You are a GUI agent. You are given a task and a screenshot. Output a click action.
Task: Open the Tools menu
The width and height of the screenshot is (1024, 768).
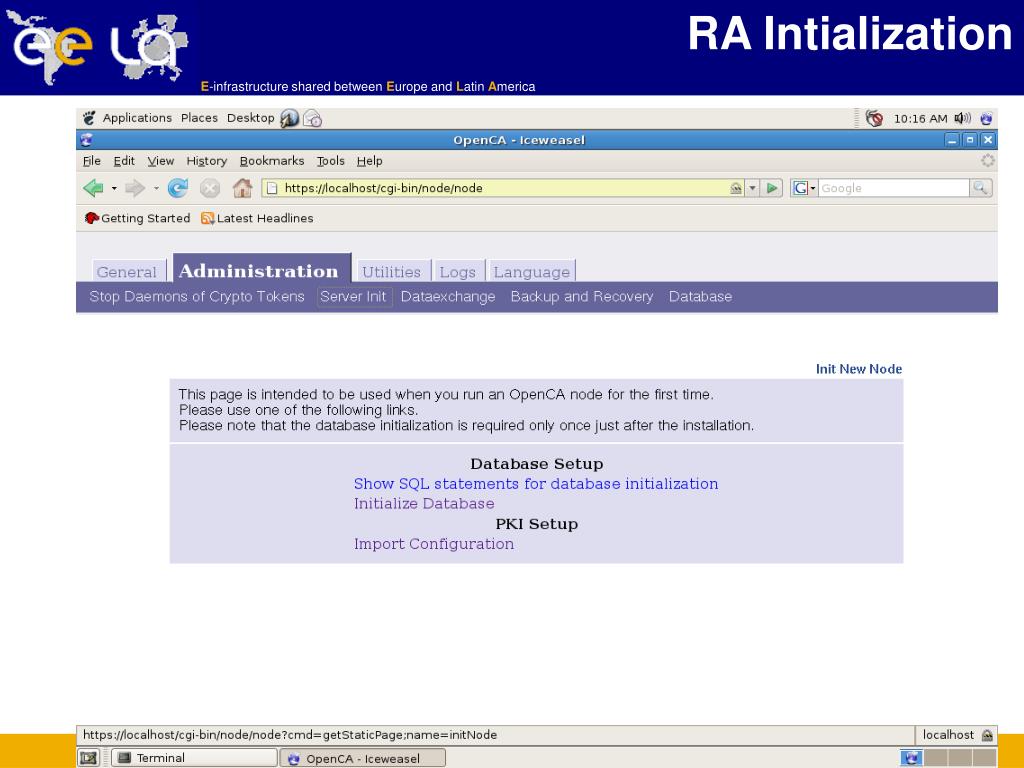(330, 161)
